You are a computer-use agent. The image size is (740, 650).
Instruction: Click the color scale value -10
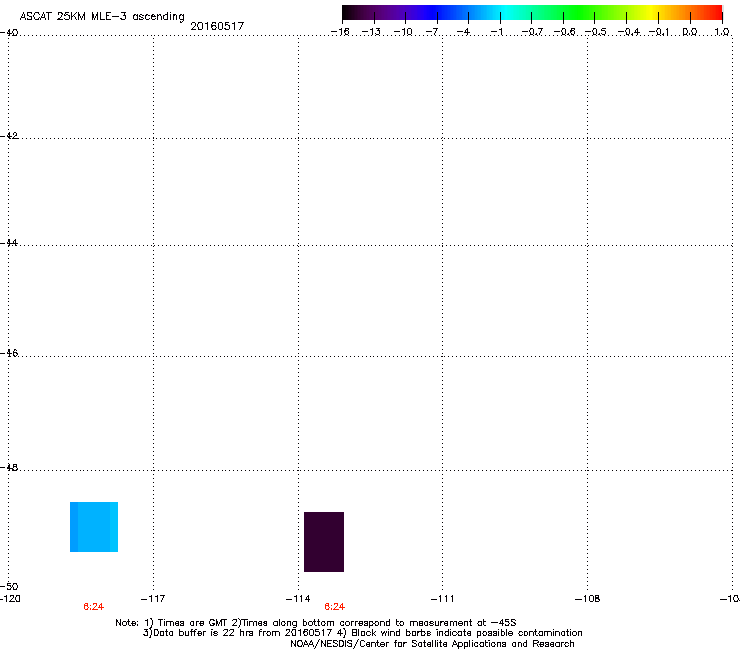(403, 32)
